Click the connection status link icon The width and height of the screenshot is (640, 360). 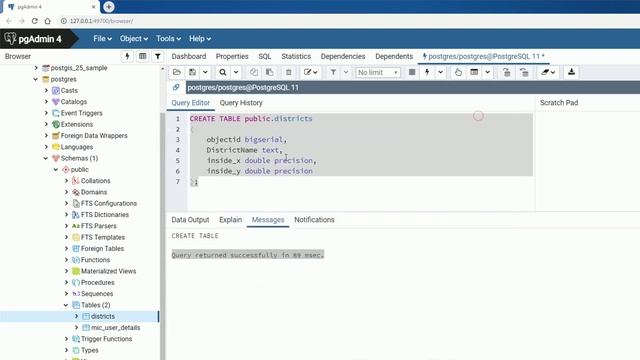coord(176,87)
